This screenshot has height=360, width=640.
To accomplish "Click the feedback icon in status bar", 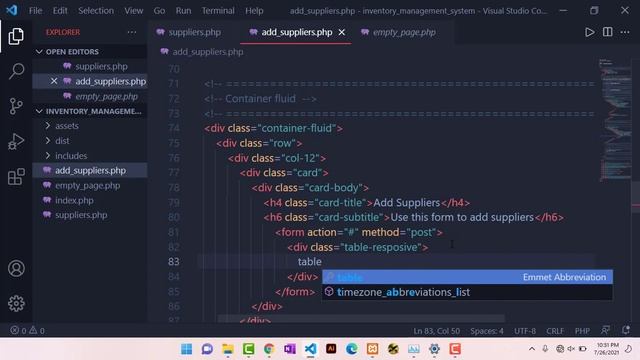I will pos(605,330).
